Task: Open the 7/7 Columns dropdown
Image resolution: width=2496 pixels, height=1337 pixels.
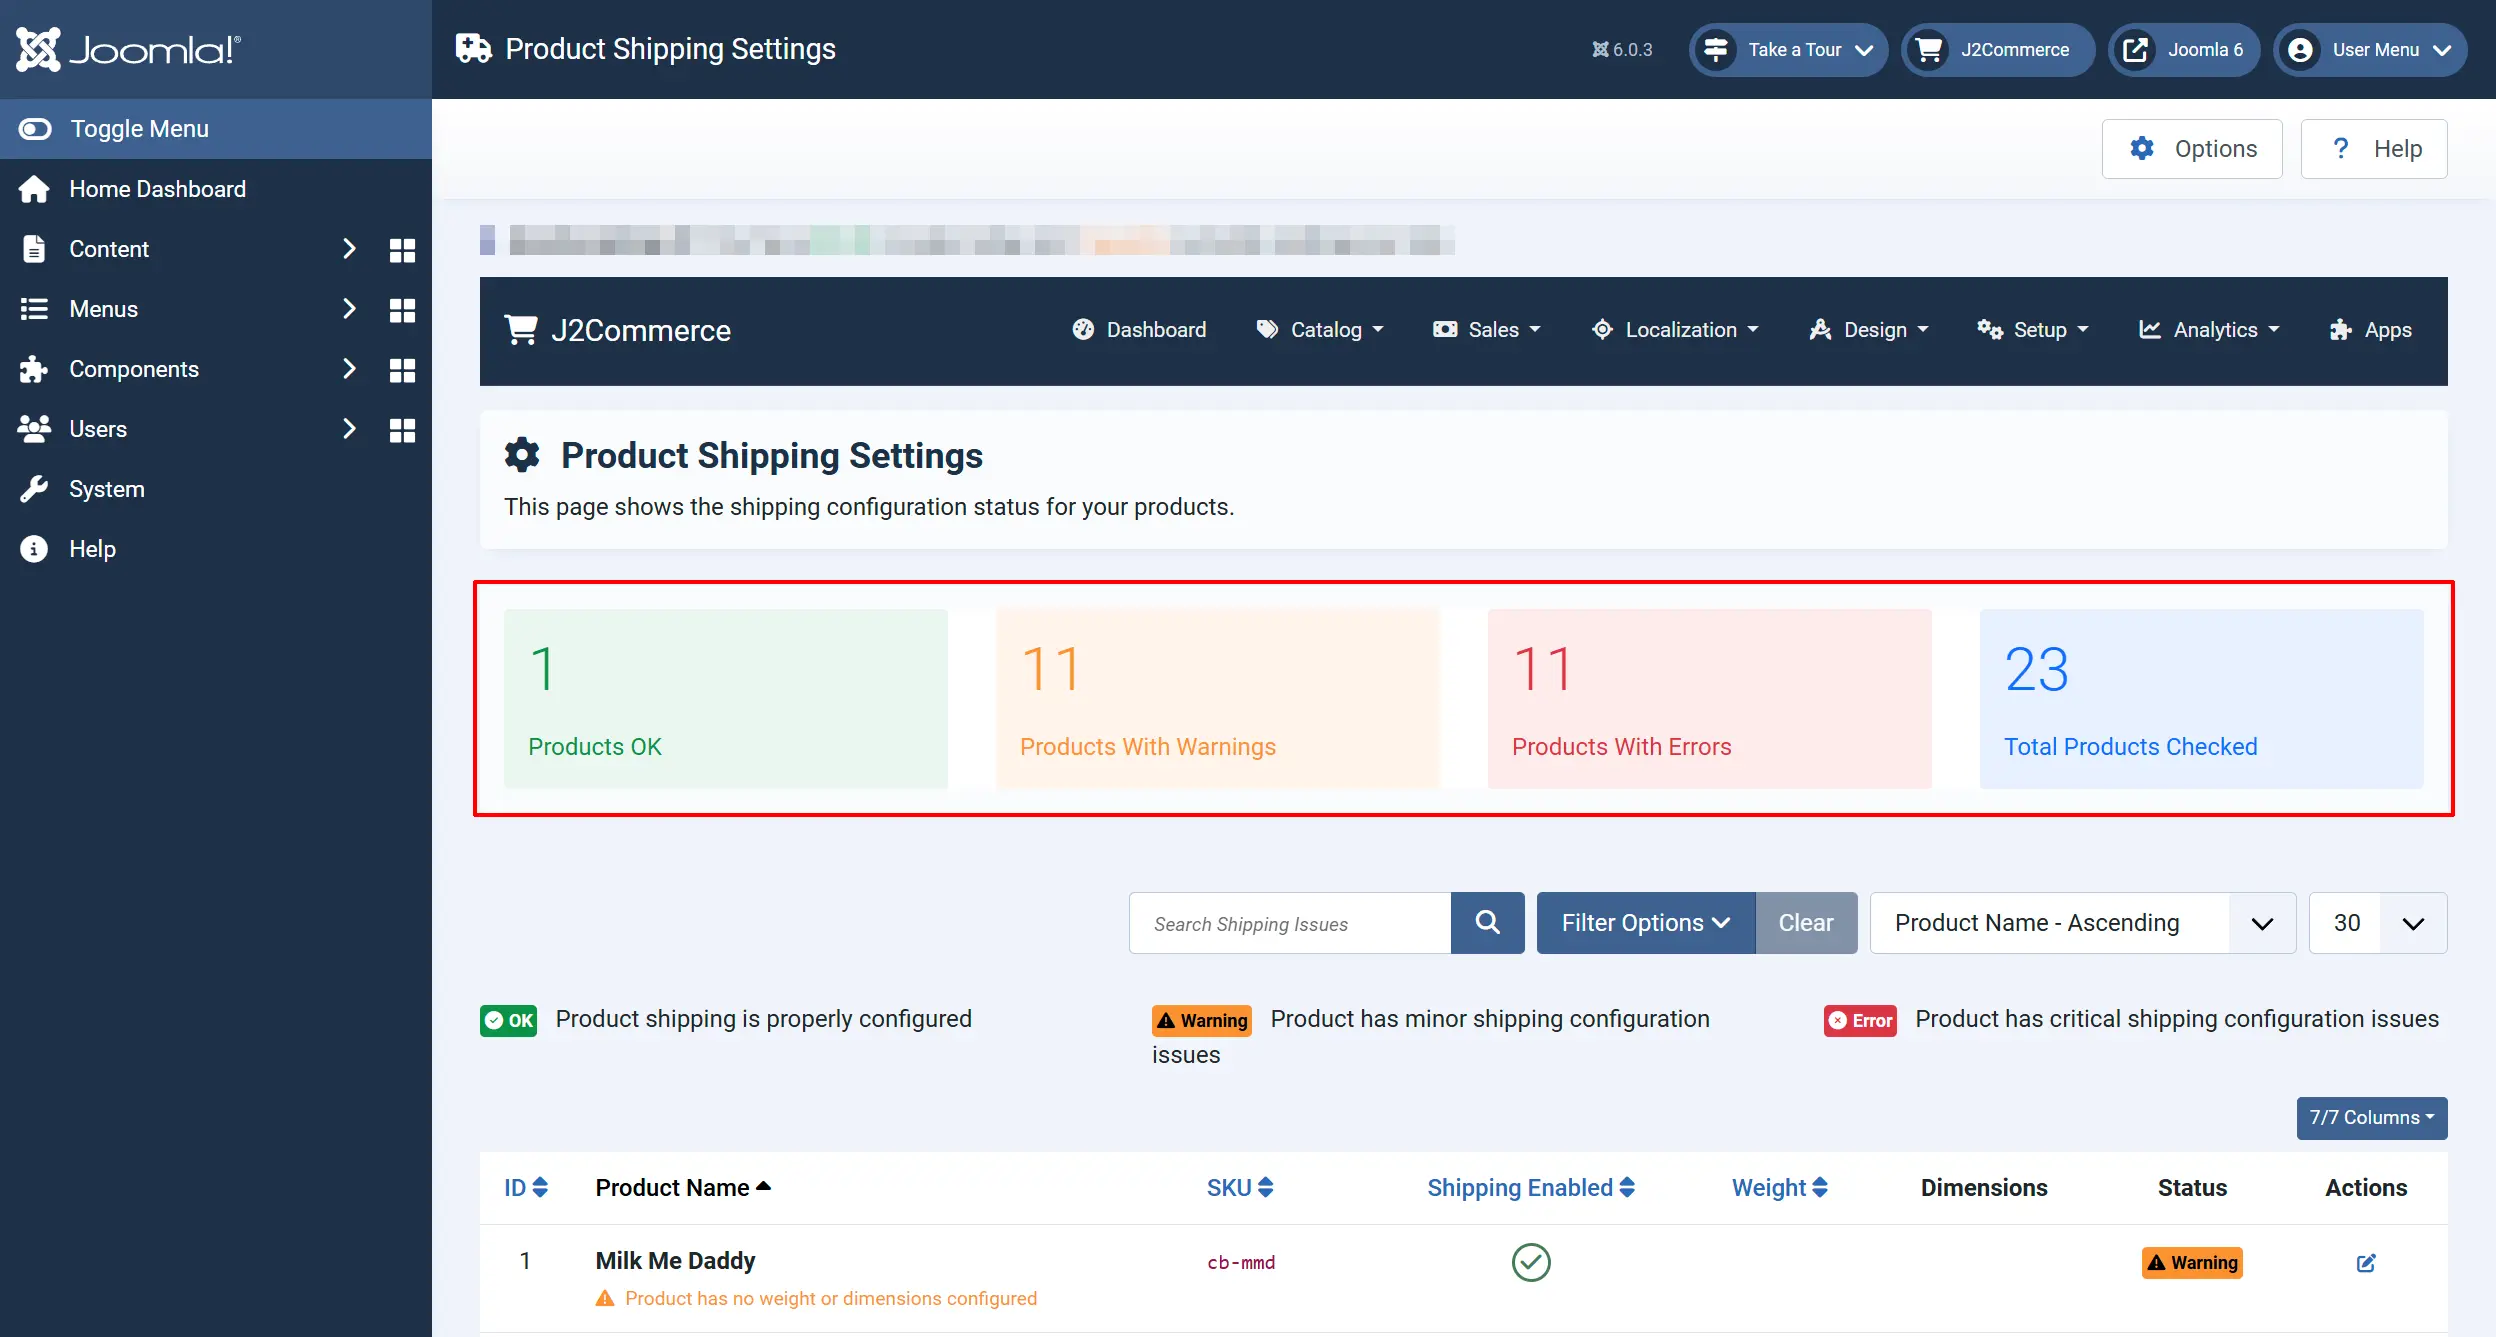Action: tap(2372, 1118)
